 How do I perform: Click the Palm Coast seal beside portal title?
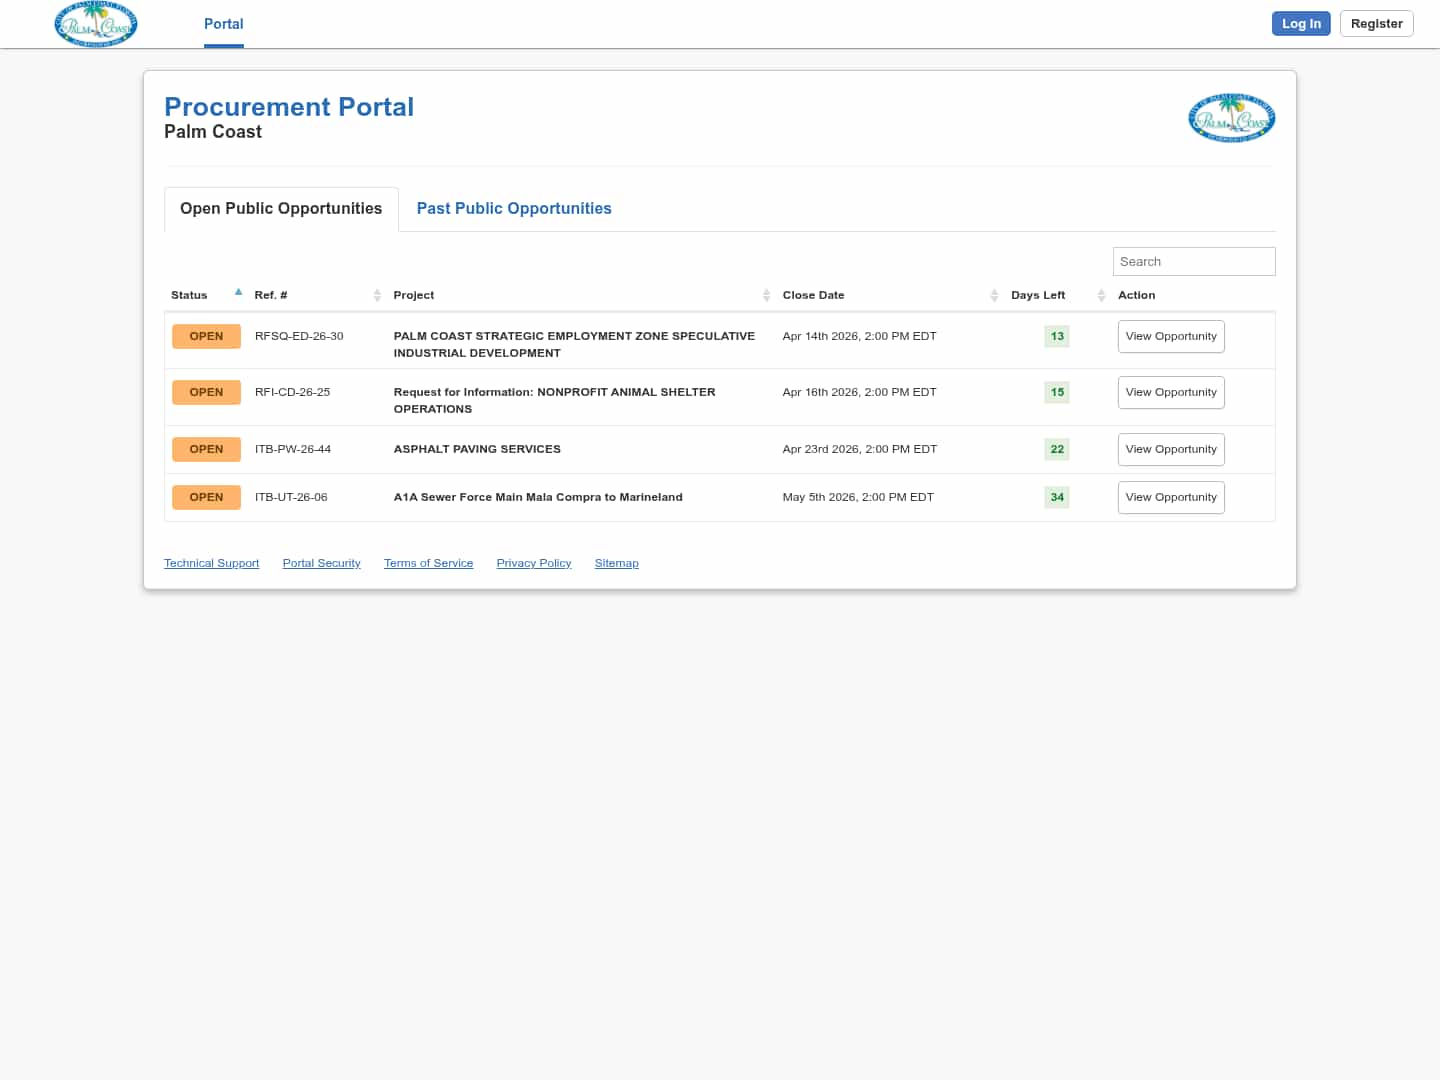[x=1231, y=118]
